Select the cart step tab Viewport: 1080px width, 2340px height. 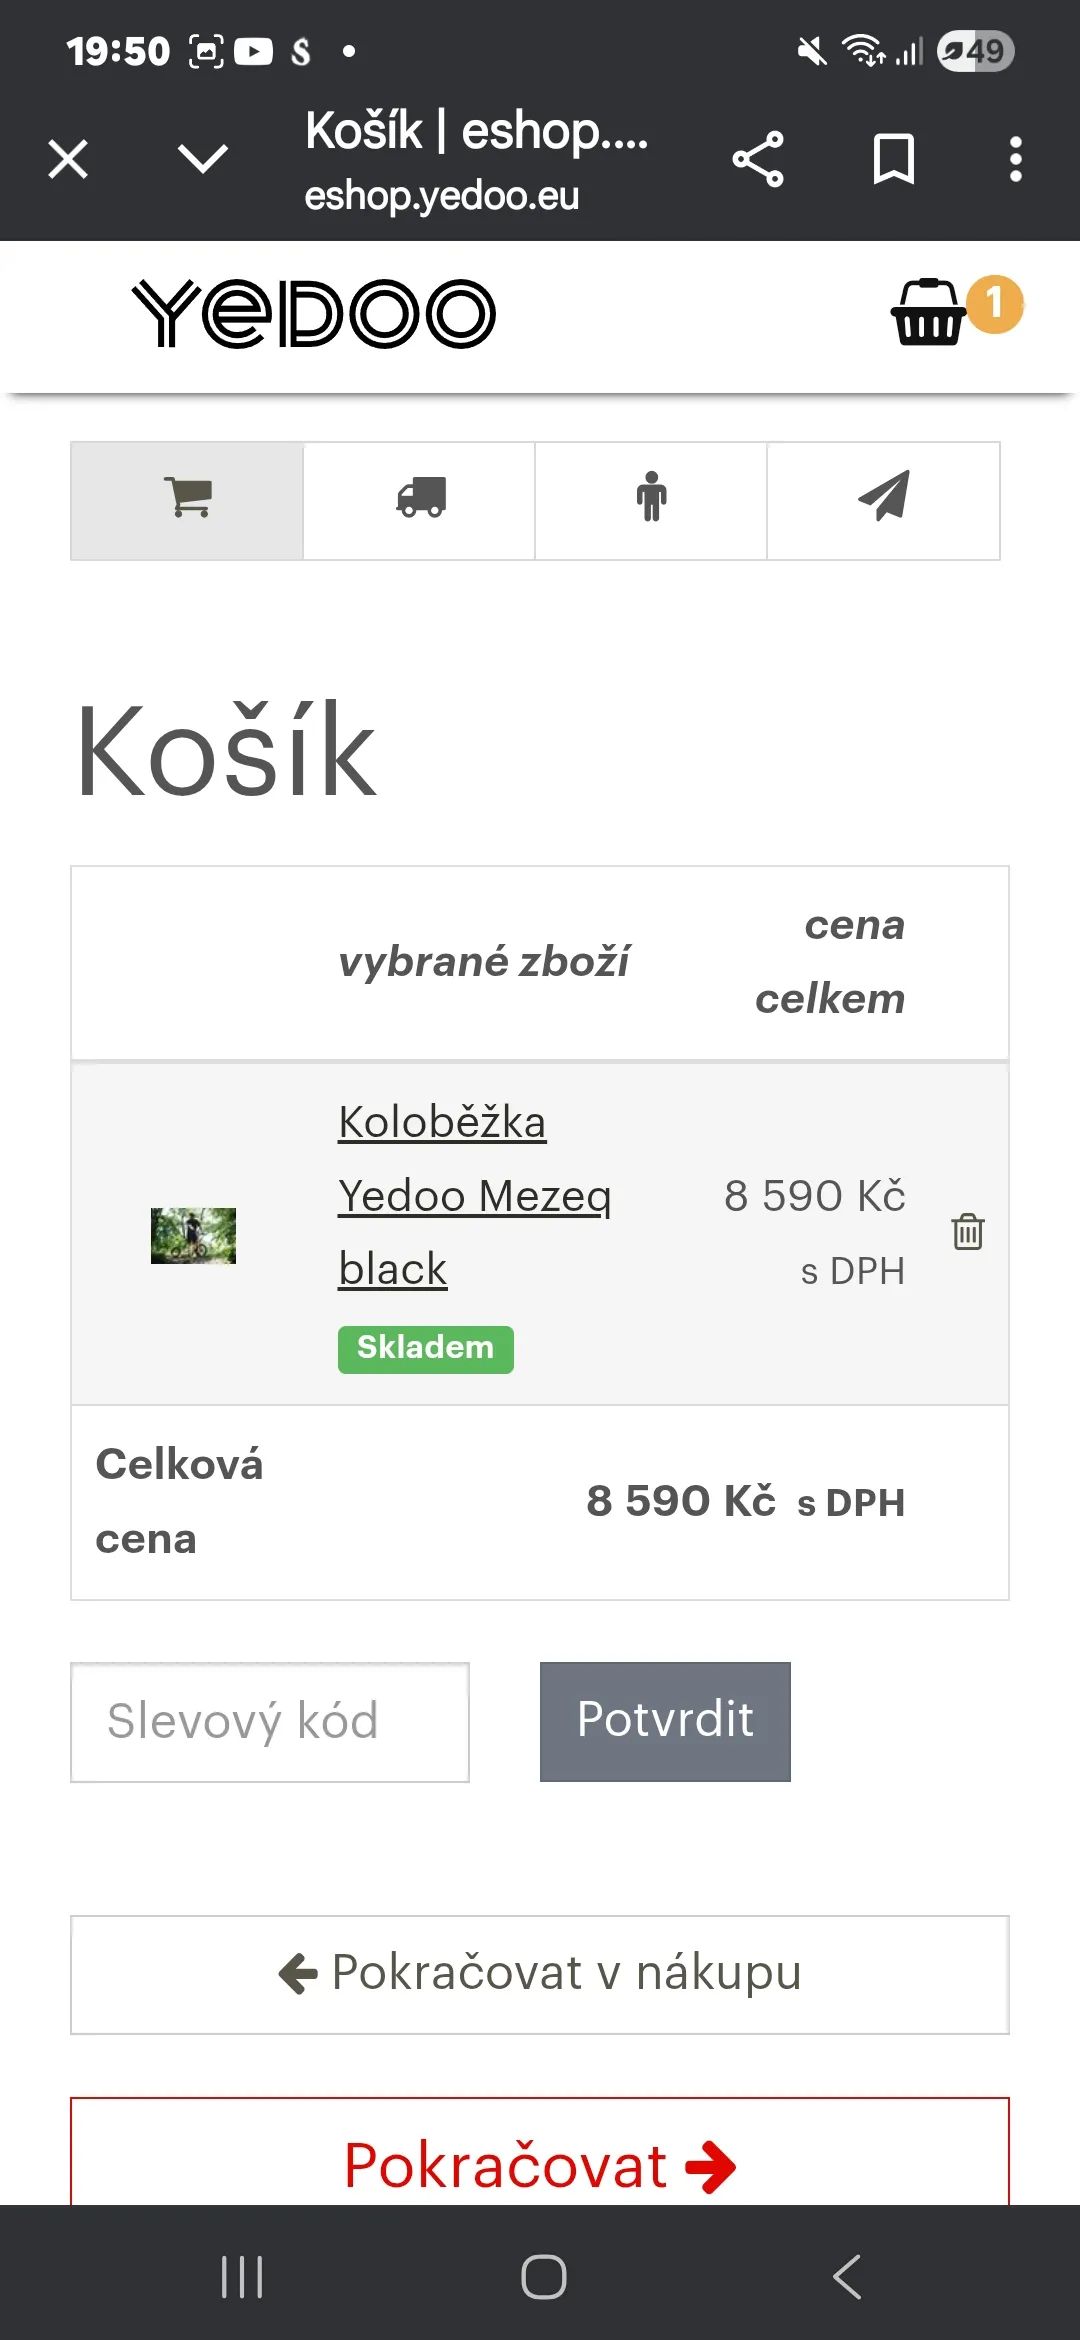187,500
